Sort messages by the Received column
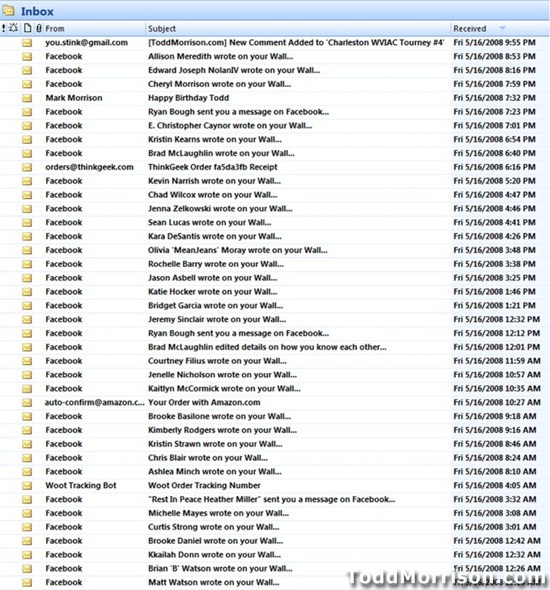This screenshot has width=550, height=590. pyautogui.click(x=469, y=29)
